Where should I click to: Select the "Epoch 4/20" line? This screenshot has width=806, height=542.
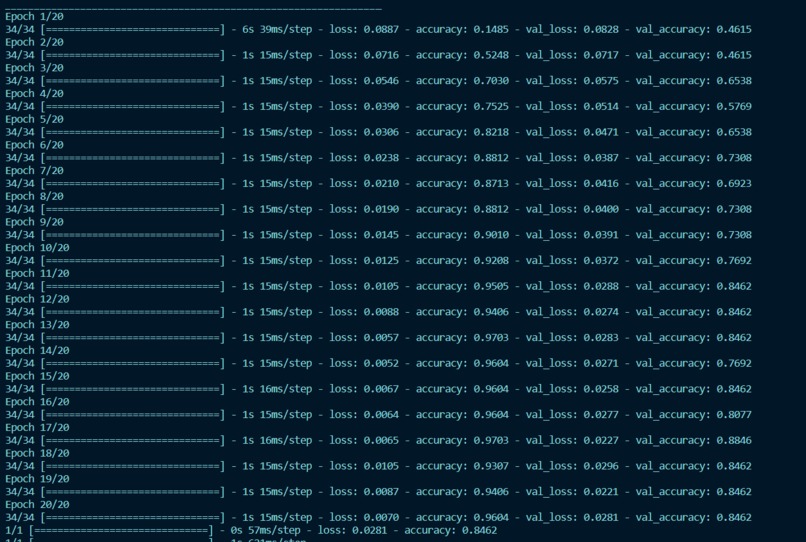coord(34,94)
